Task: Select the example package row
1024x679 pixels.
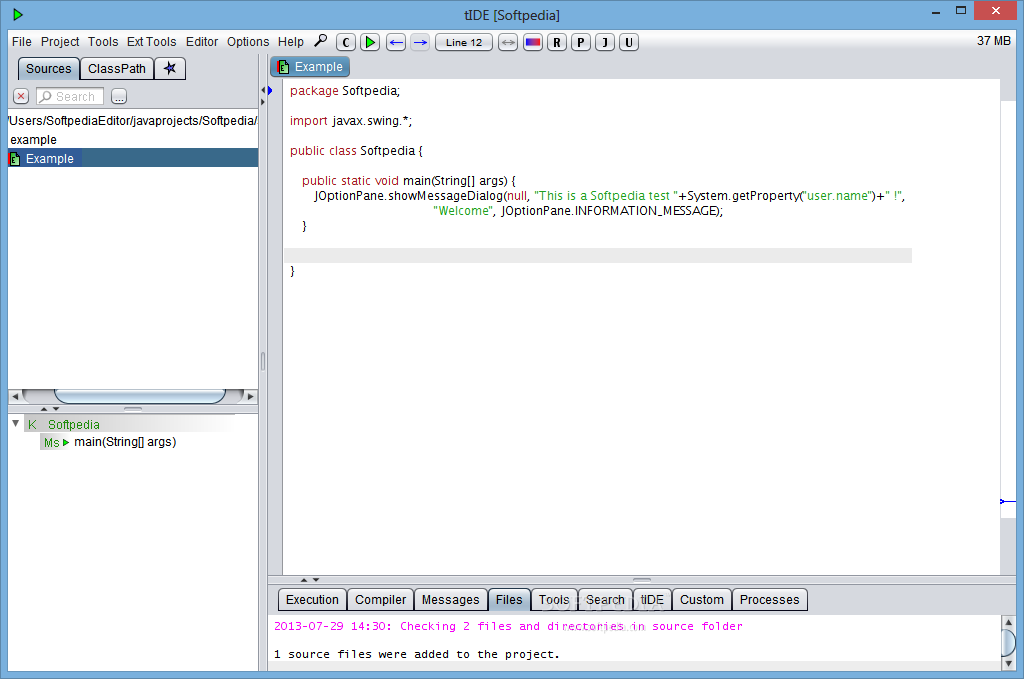Action: click(133, 140)
